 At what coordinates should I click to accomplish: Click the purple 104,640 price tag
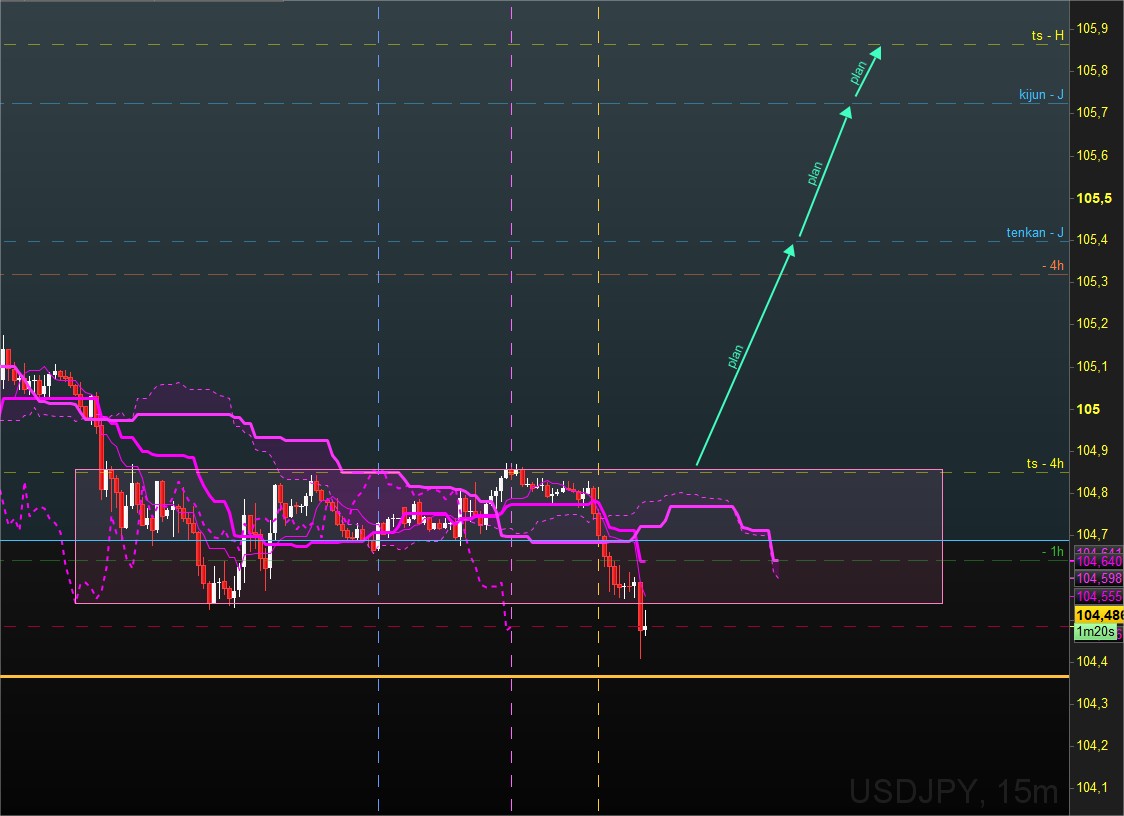[1099, 561]
